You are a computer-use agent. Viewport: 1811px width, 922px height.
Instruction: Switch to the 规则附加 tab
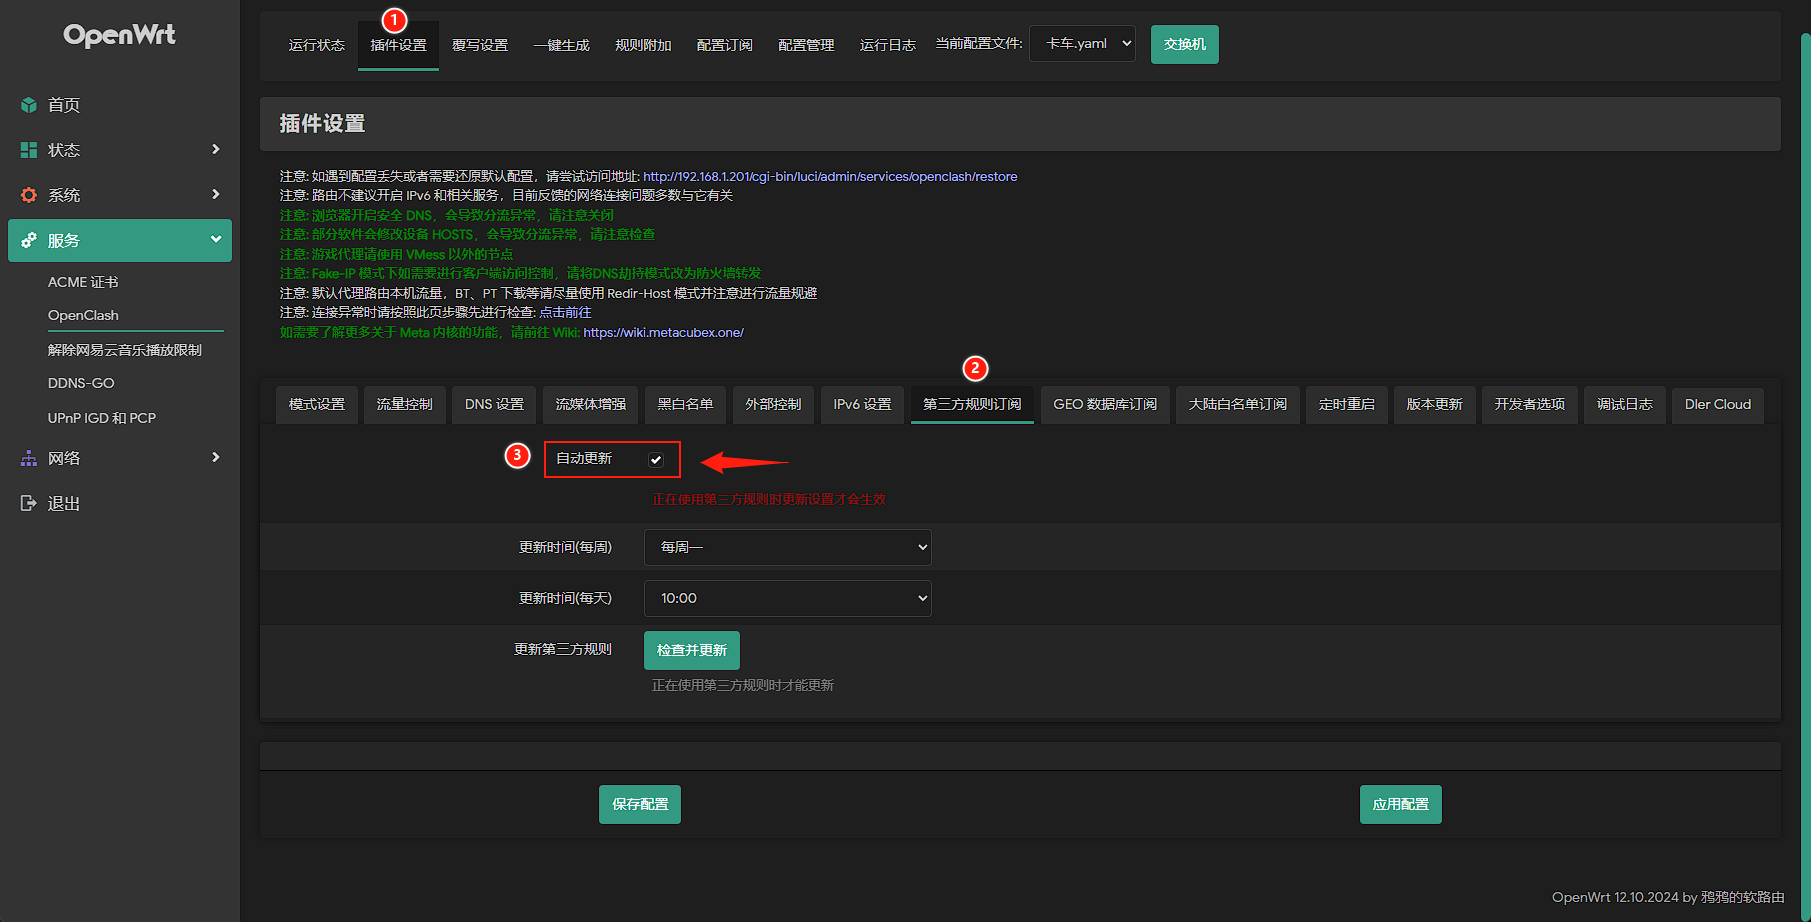click(643, 45)
